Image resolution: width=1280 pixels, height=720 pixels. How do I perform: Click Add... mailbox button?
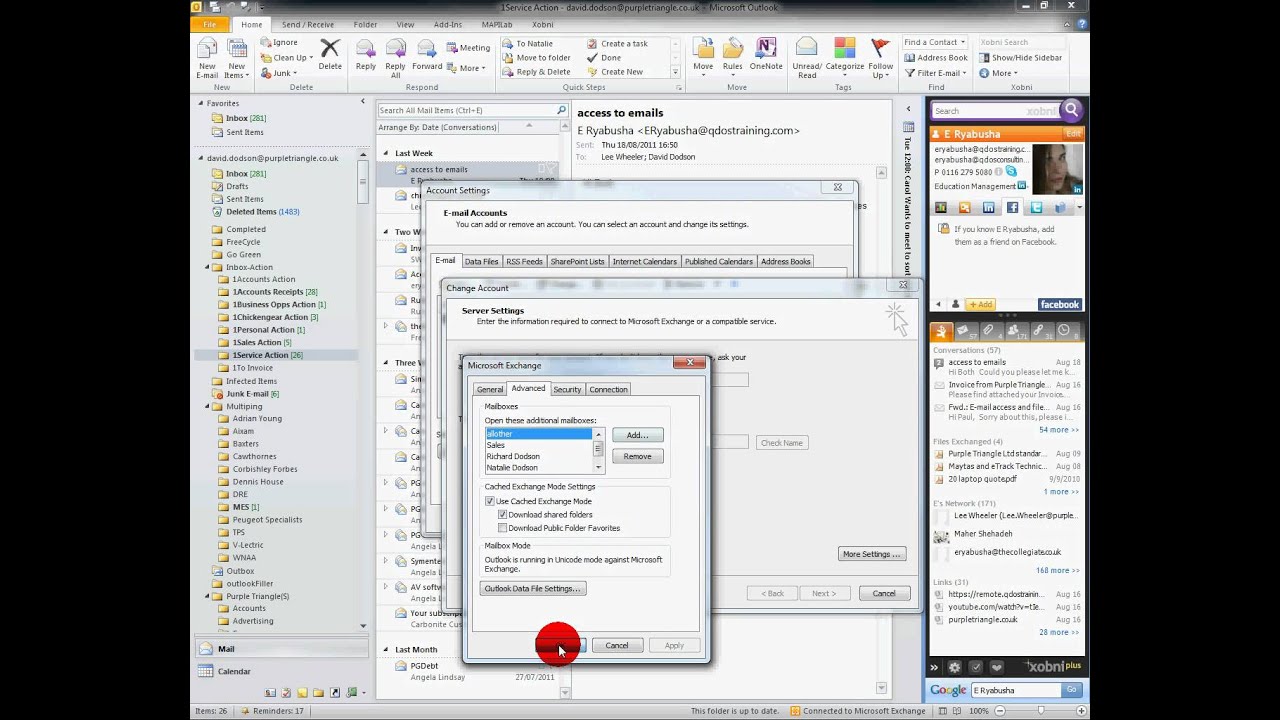click(x=637, y=435)
